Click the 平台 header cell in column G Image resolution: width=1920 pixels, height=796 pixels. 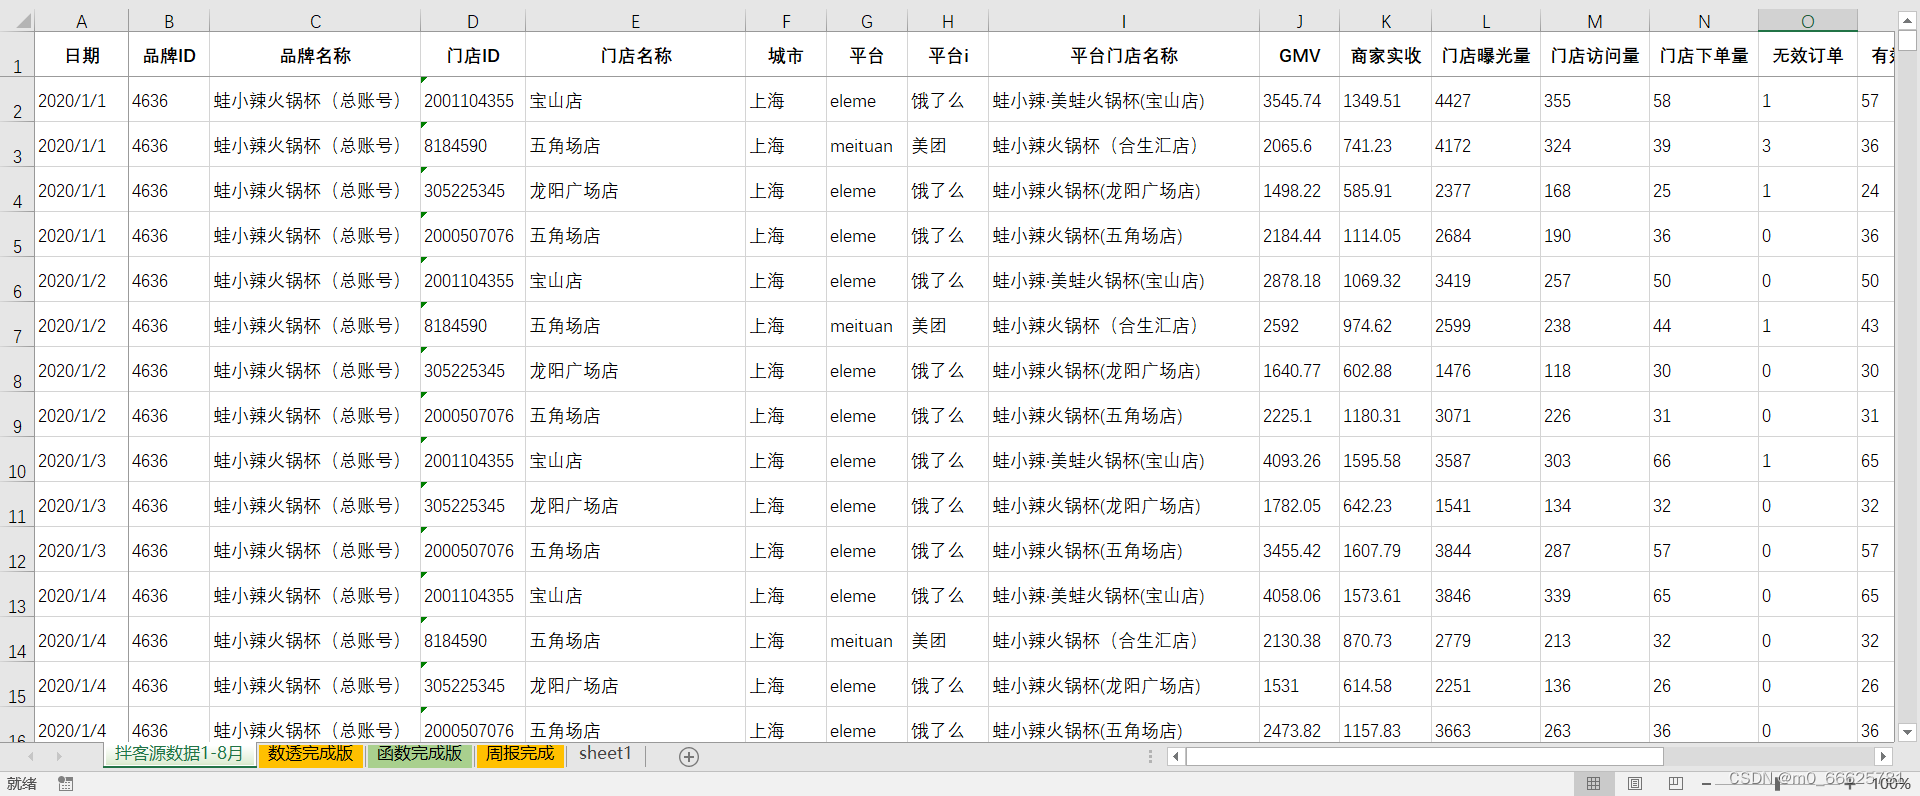[866, 56]
